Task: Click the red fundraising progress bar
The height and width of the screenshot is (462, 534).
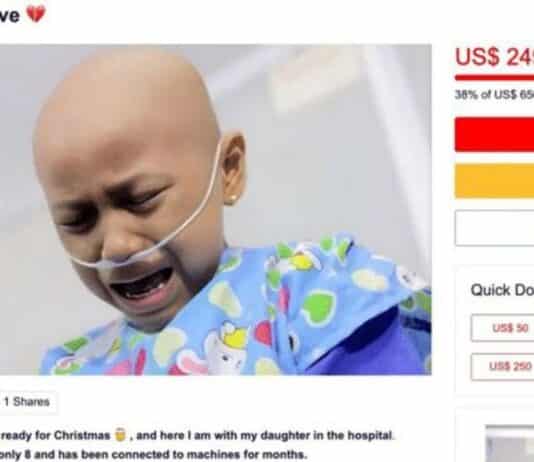Action: (494, 78)
